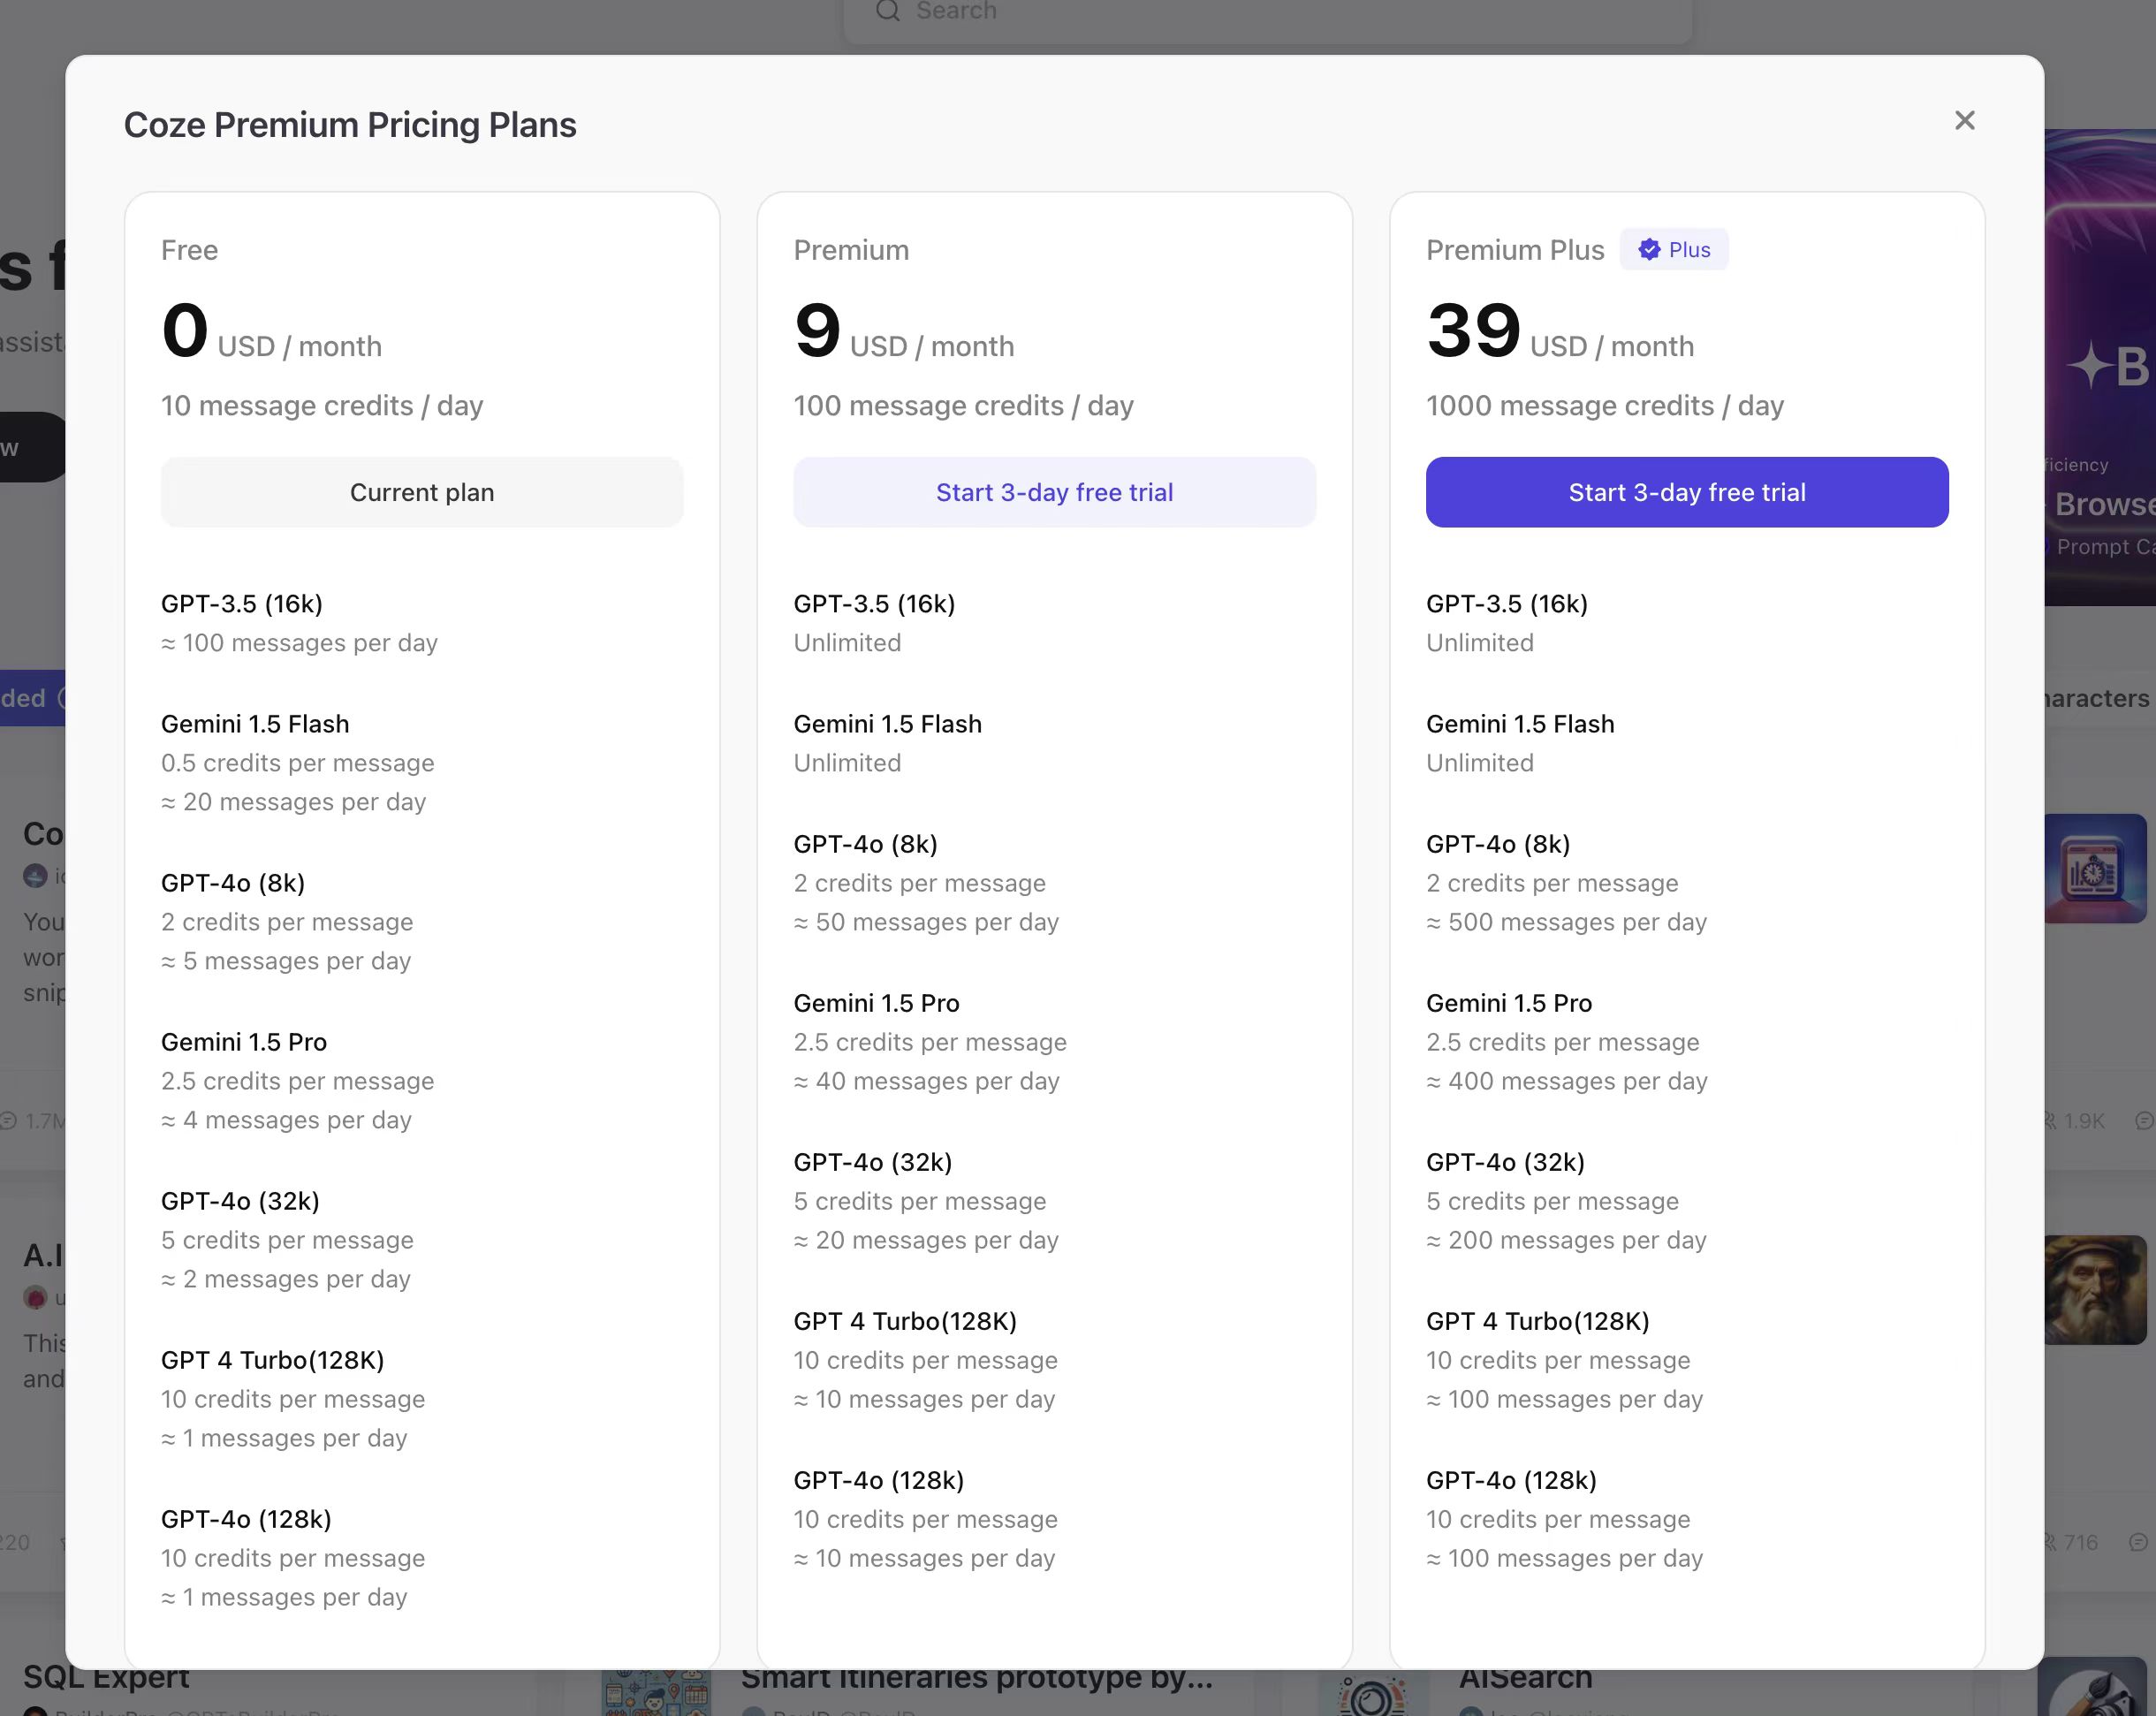
Task: Open the browser bot icon thumbnail on right edge
Action: 2095,868
